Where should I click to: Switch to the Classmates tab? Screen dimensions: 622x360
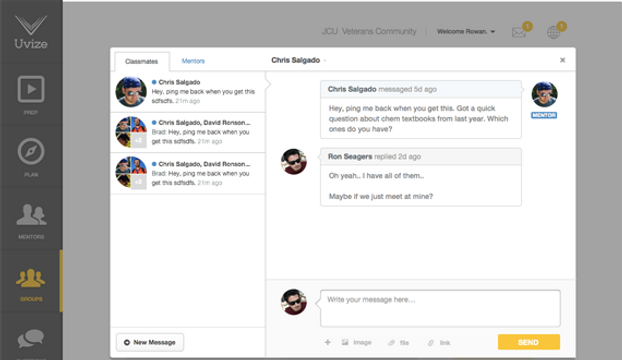[142, 61]
